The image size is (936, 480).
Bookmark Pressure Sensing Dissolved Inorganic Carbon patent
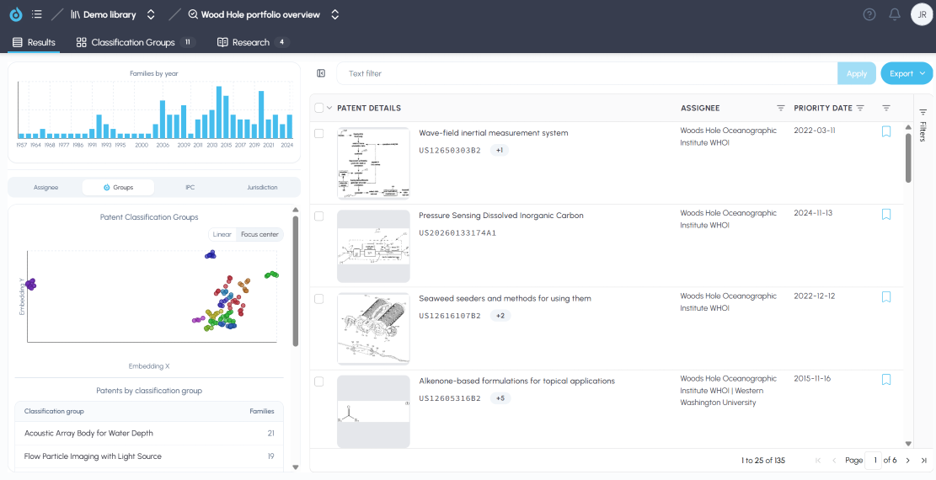(x=886, y=214)
